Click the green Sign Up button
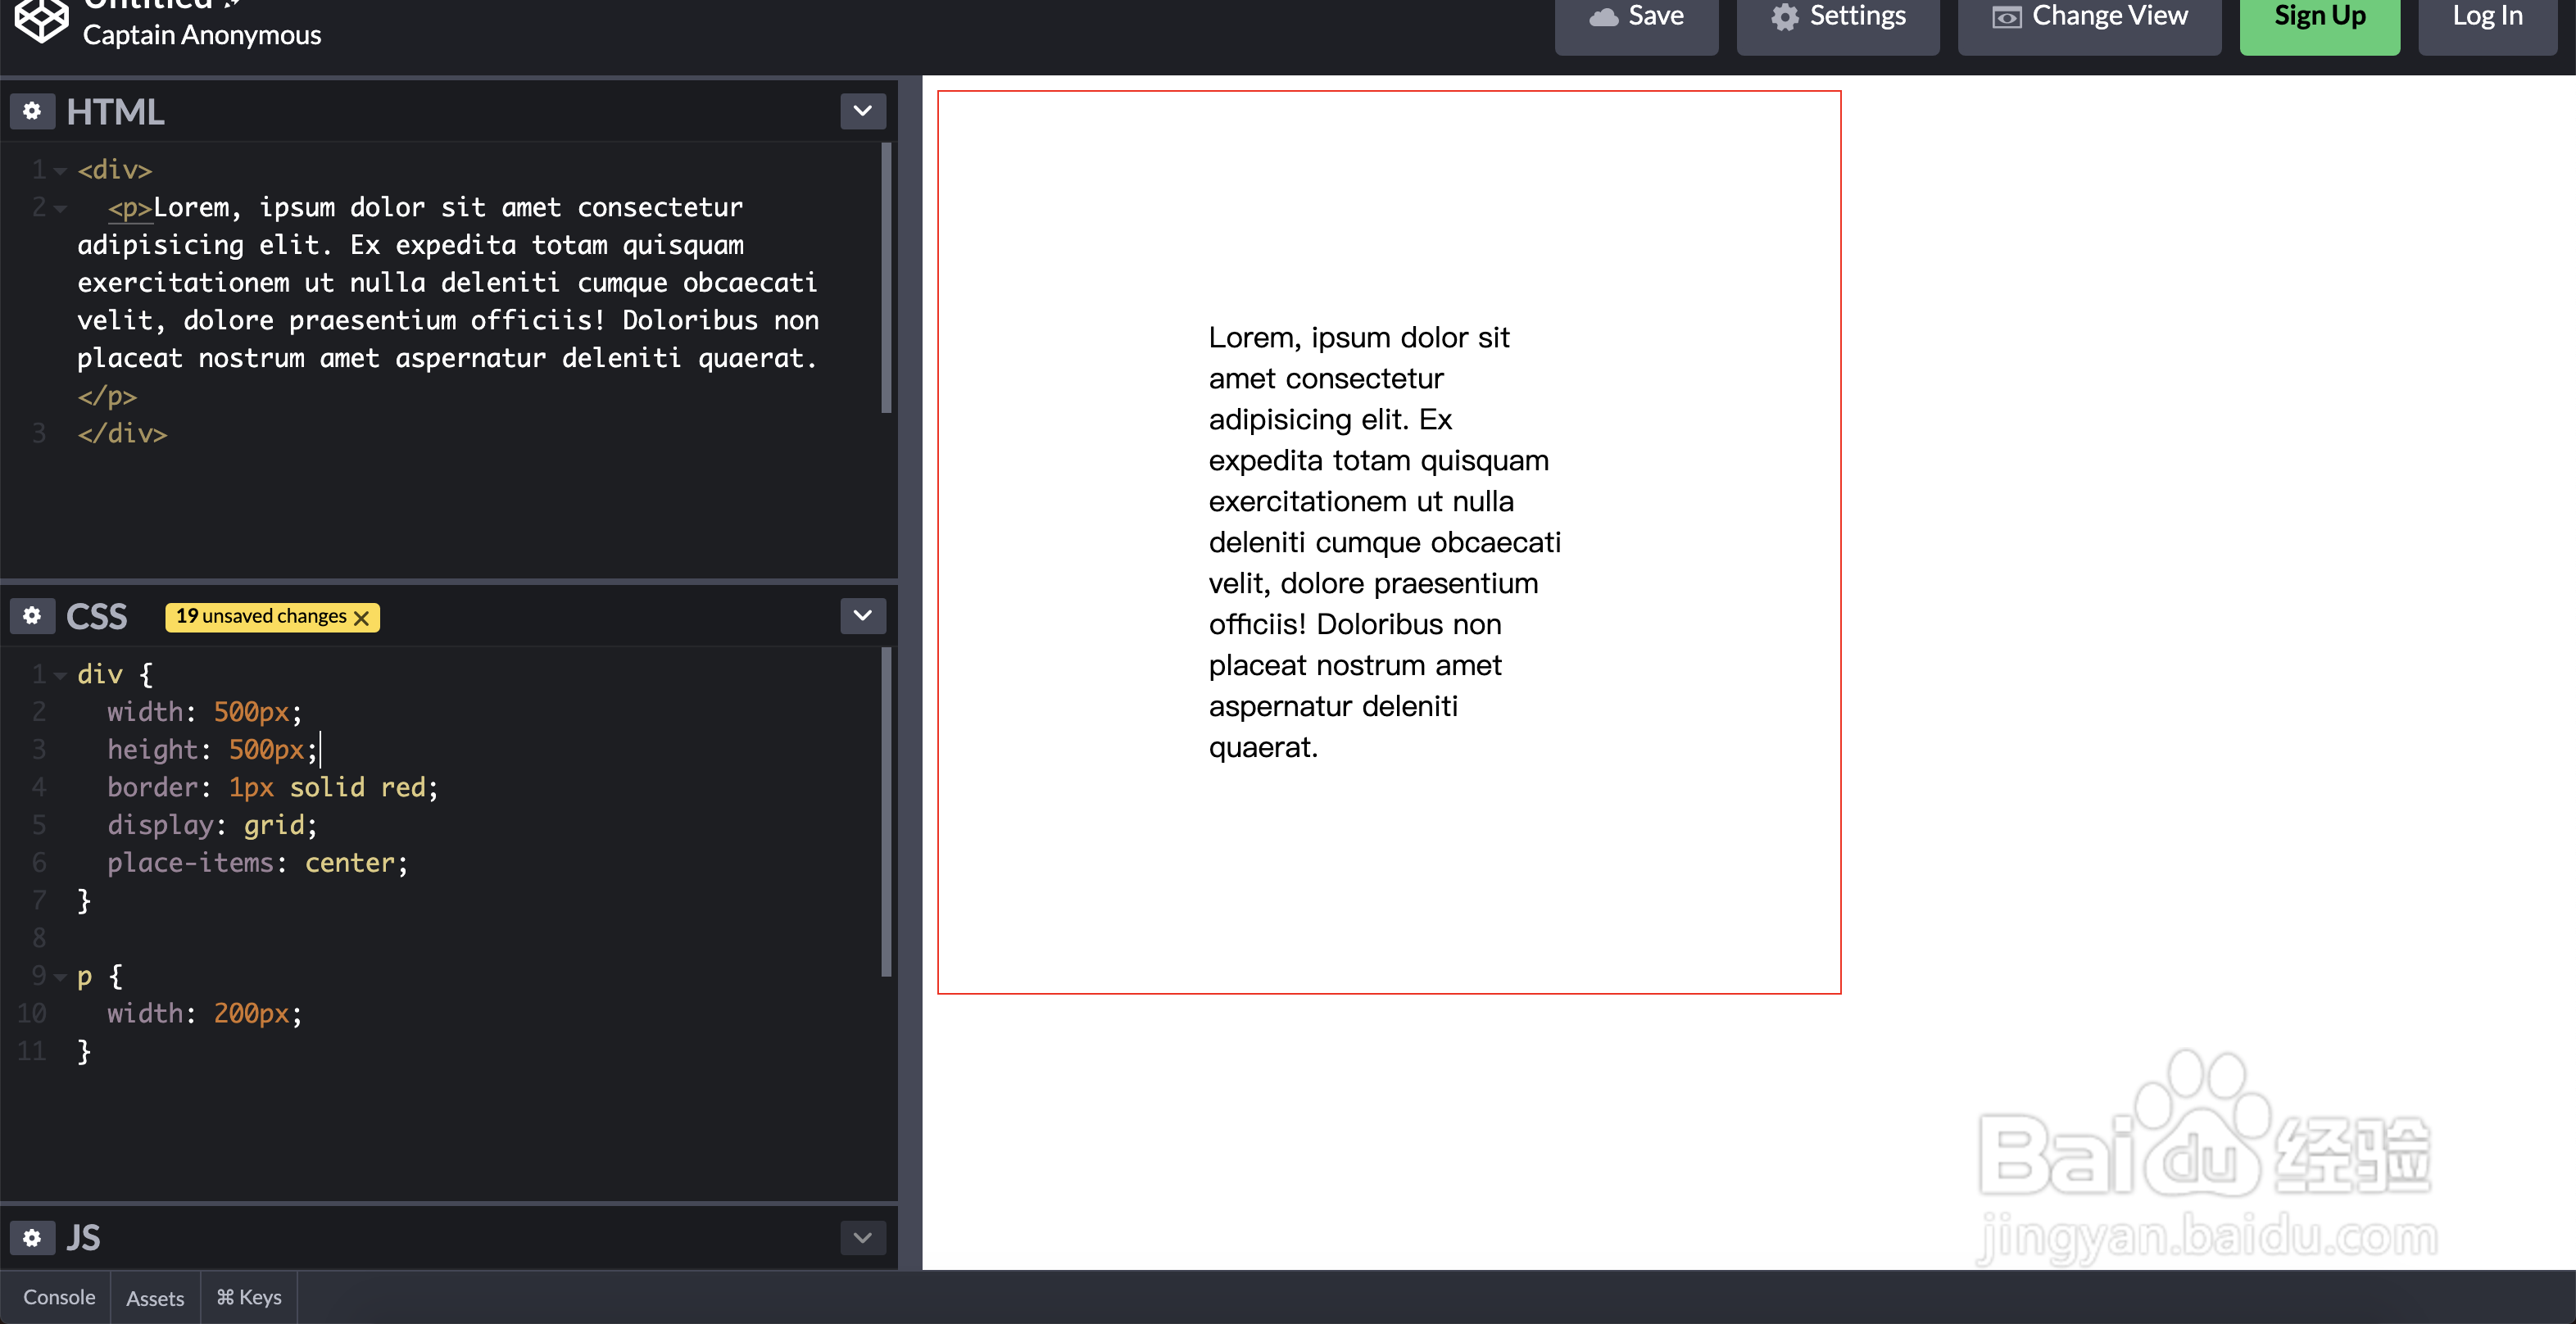 point(2319,18)
